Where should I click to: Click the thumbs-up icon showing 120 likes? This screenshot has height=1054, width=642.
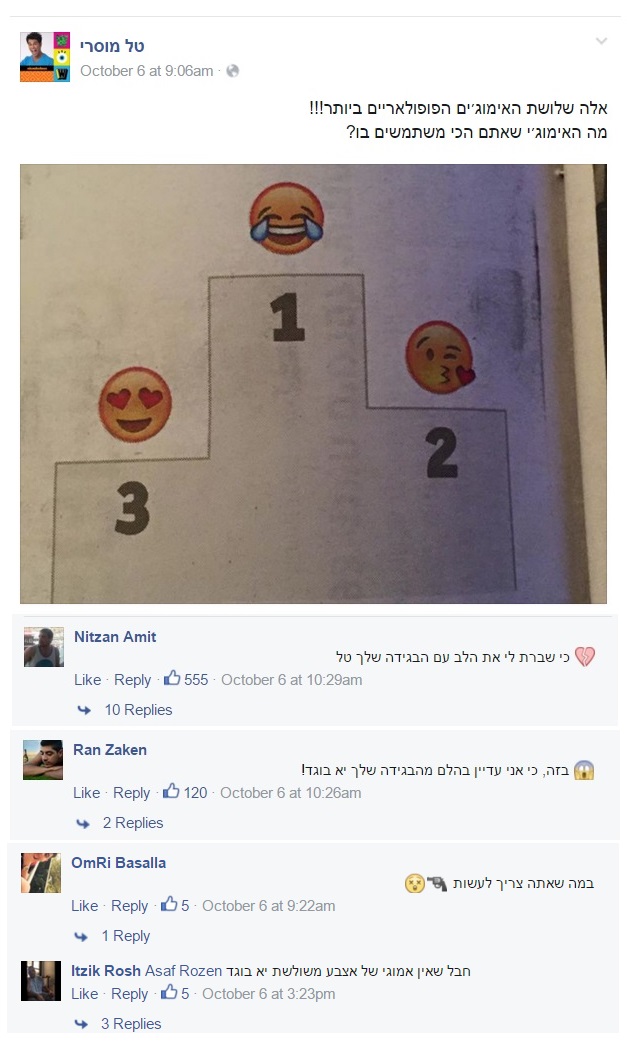pyautogui.click(x=171, y=790)
